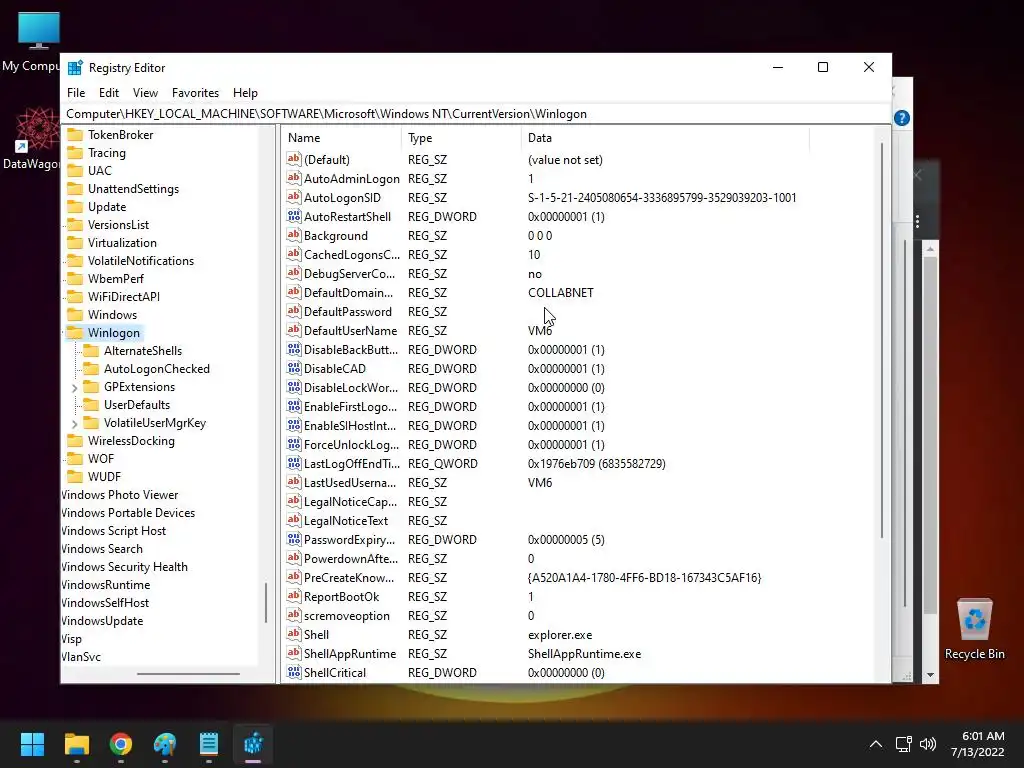This screenshot has height=768, width=1024.
Task: Click the DefaultUserName value icon
Action: click(x=294, y=330)
